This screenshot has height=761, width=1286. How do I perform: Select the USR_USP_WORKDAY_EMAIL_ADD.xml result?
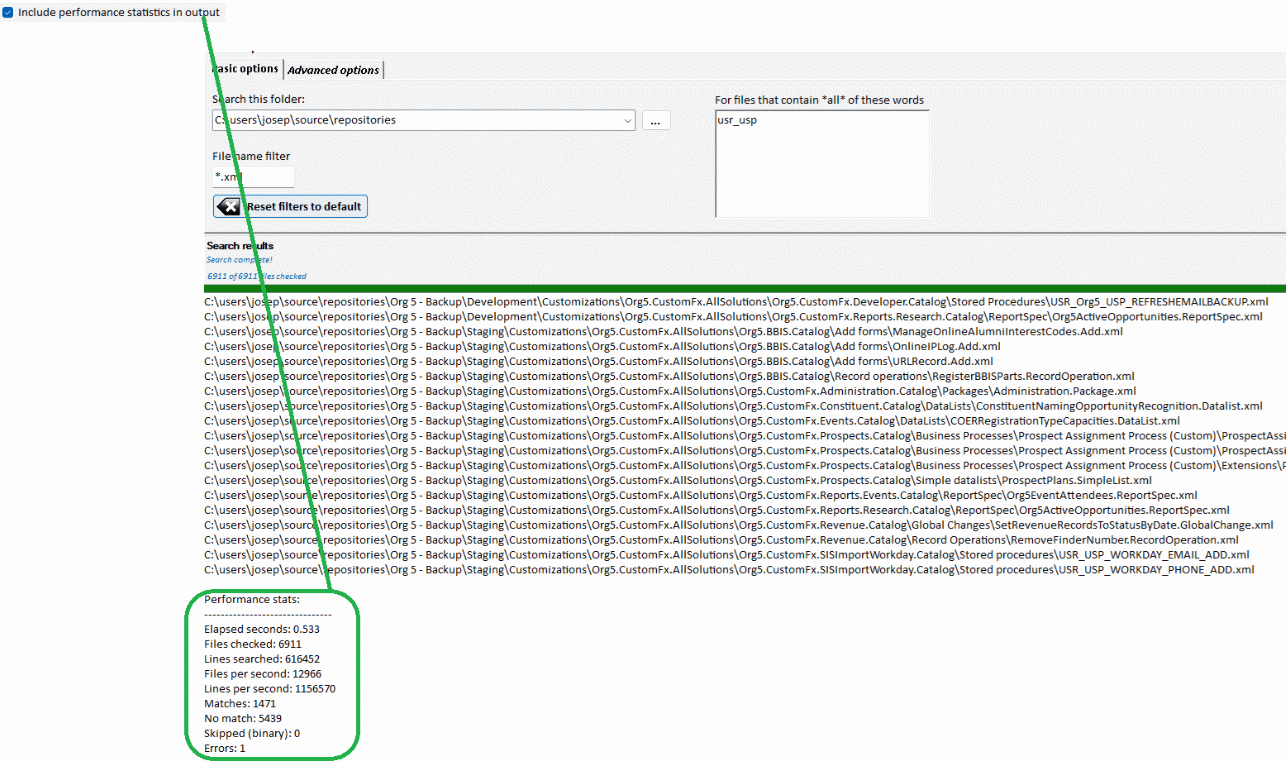point(727,555)
